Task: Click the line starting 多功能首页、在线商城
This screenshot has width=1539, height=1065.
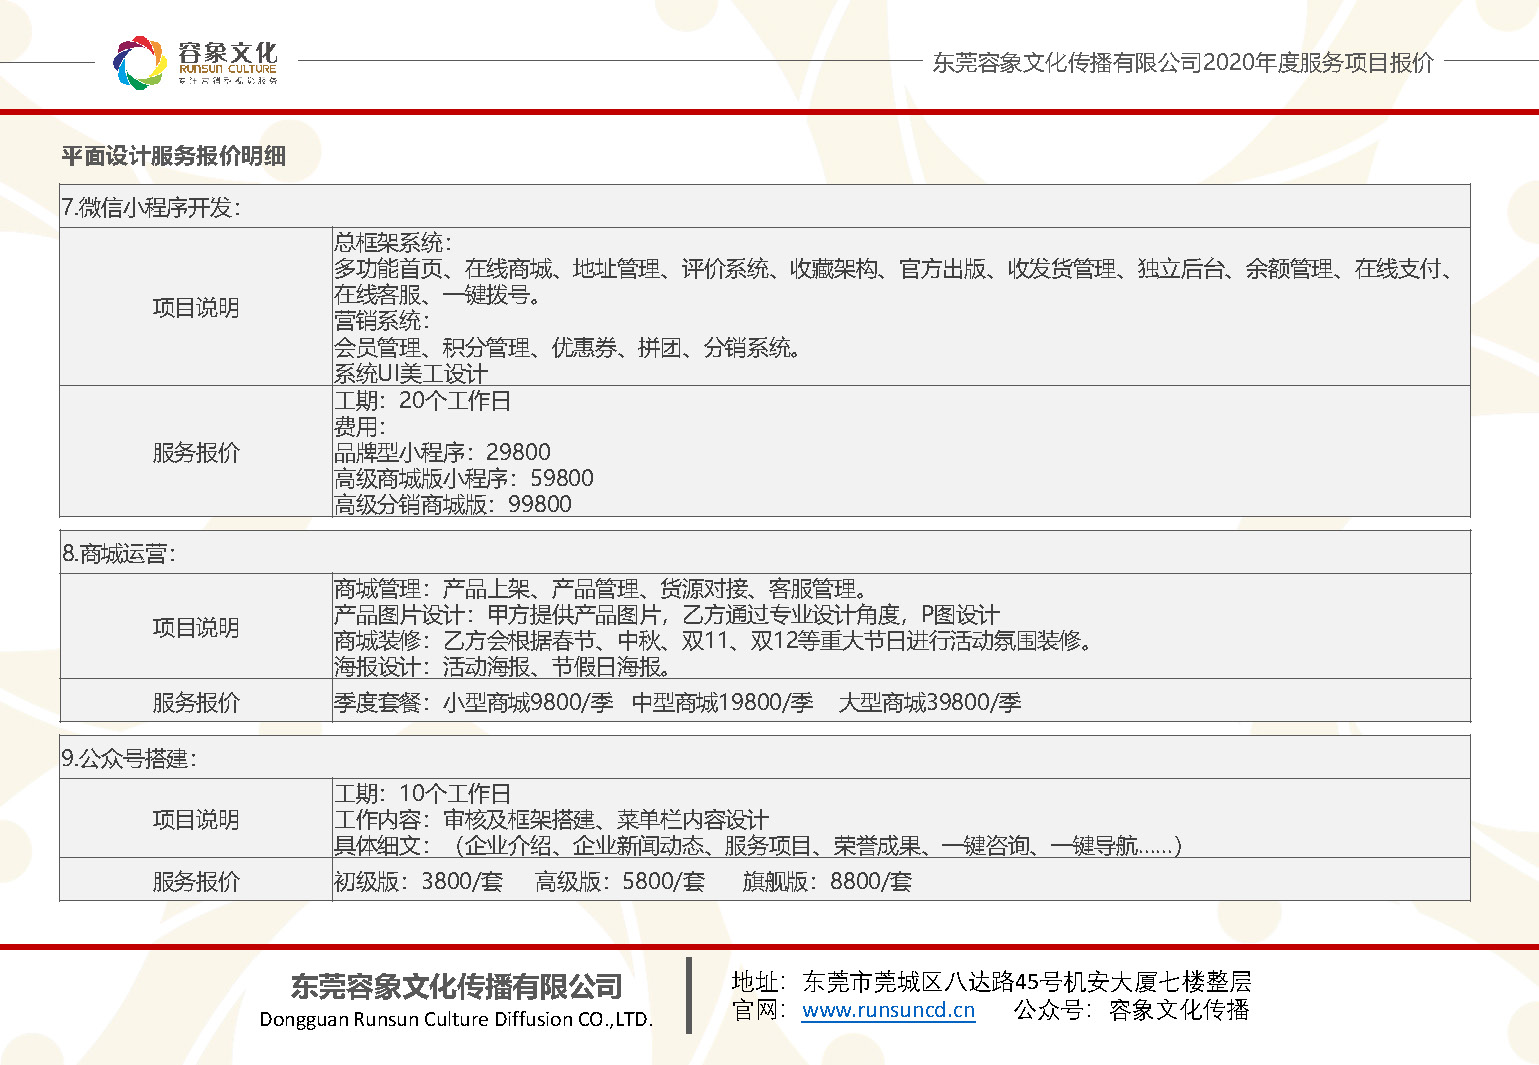Action: coord(894,268)
